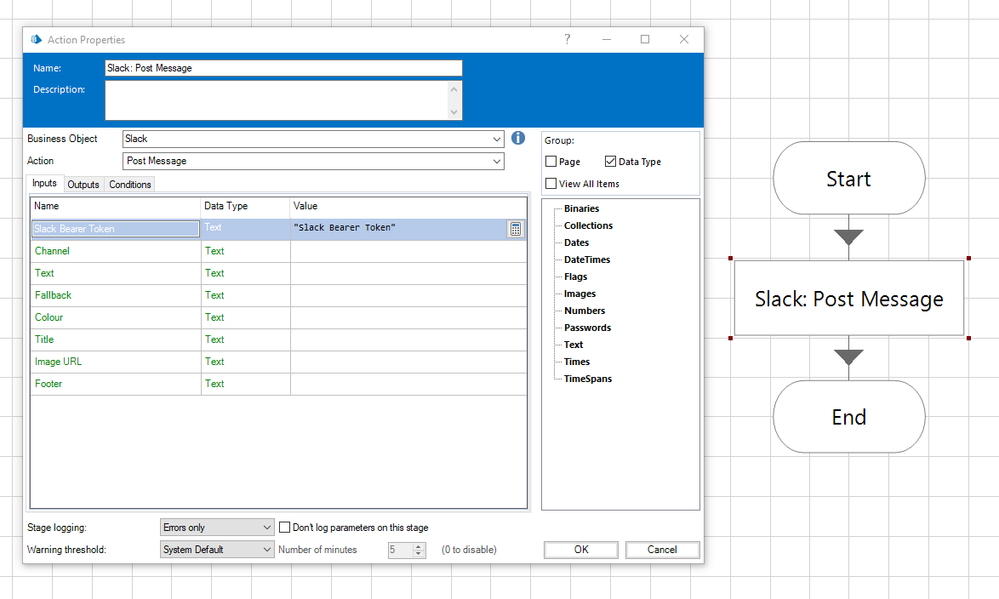Decrease the number of minutes stepper

pos(419,553)
